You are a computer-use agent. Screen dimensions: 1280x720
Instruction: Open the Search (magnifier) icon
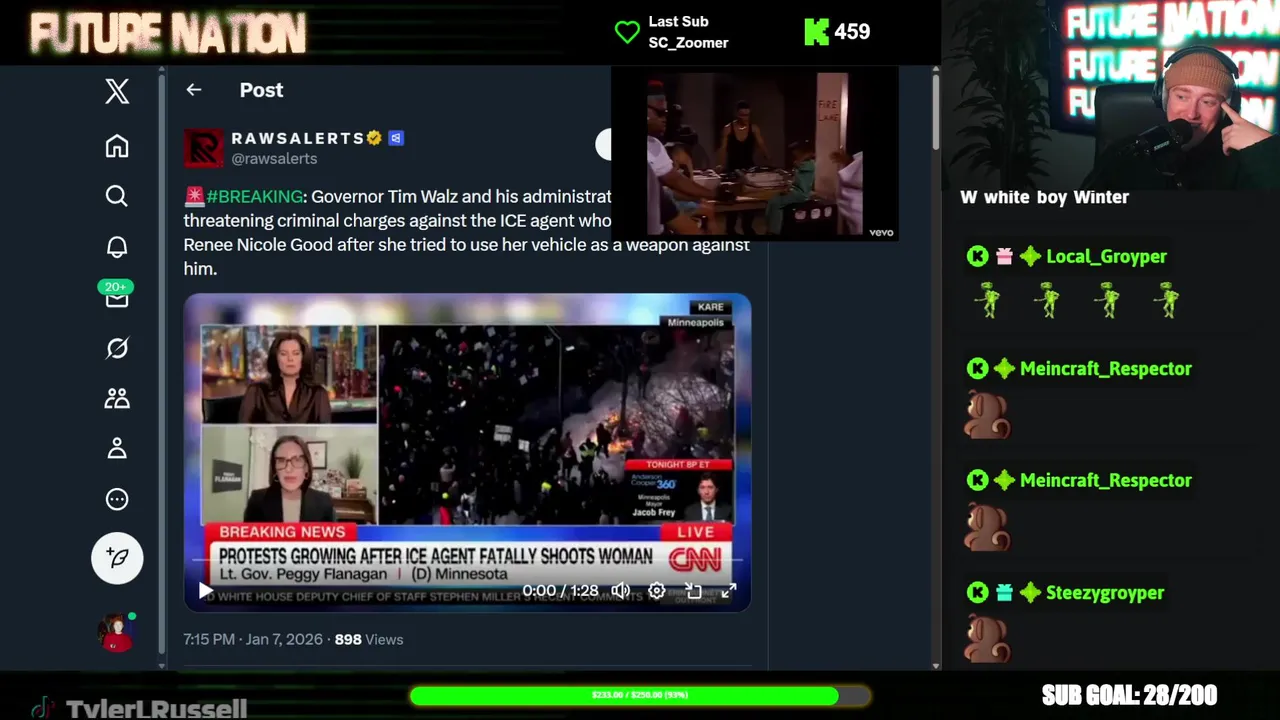[117, 196]
